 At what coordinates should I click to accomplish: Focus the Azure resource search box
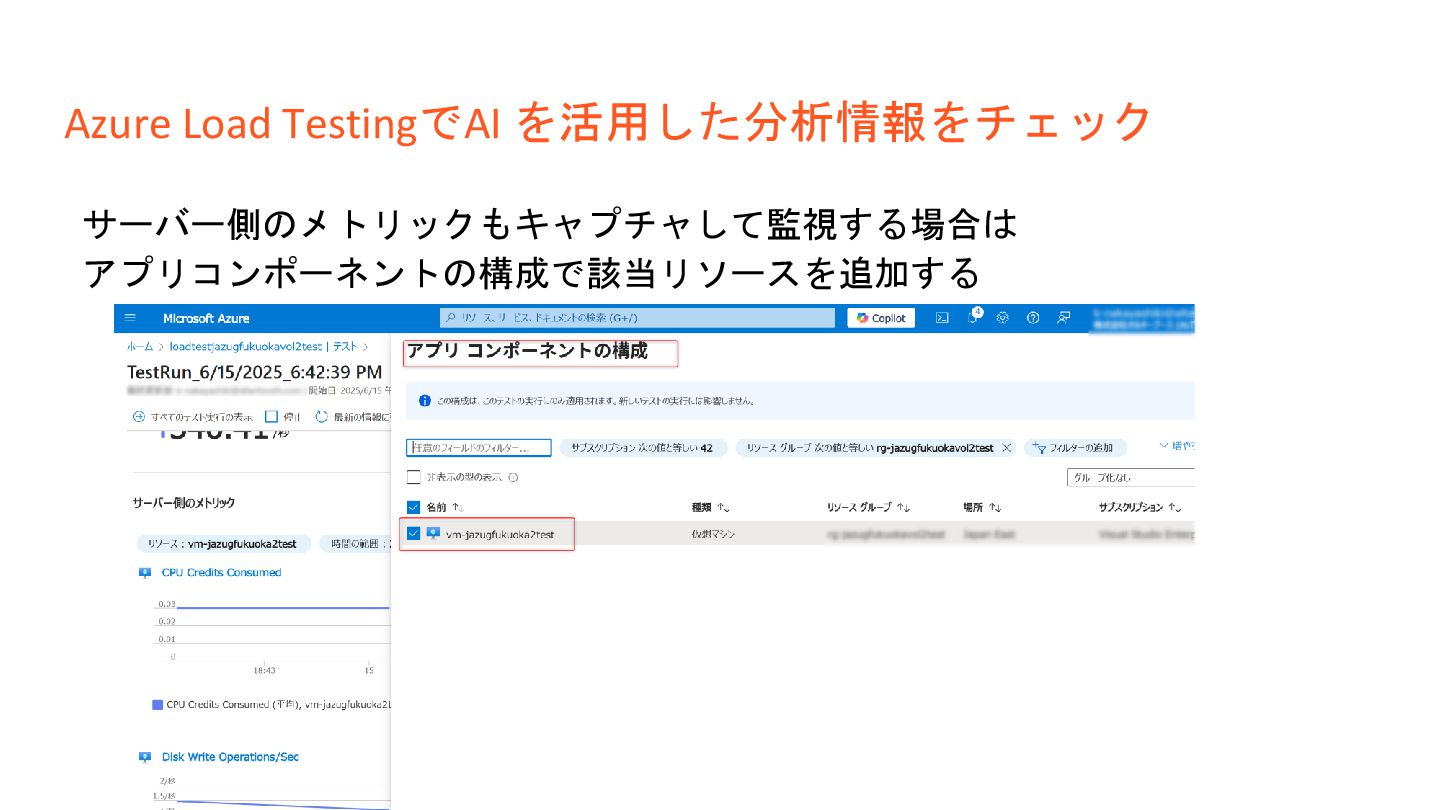click(637, 318)
